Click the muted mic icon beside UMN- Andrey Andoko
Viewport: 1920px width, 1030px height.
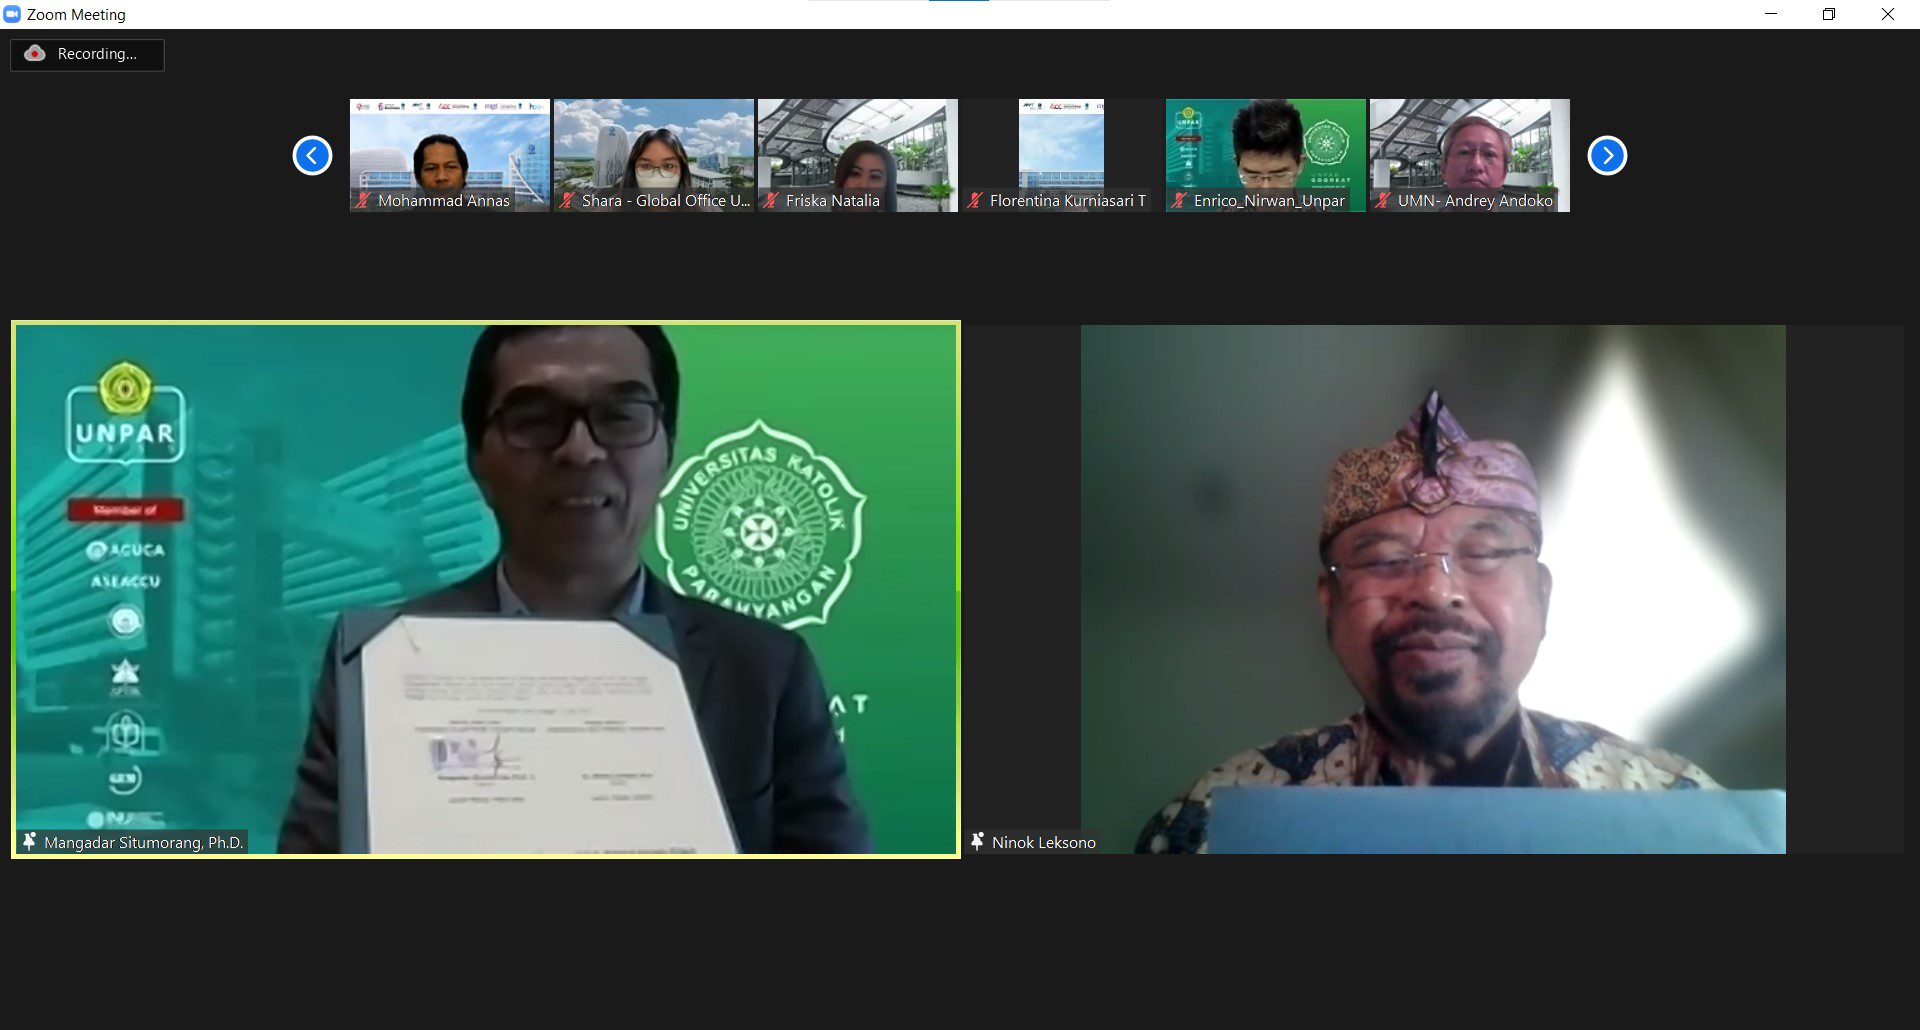[x=1383, y=201]
